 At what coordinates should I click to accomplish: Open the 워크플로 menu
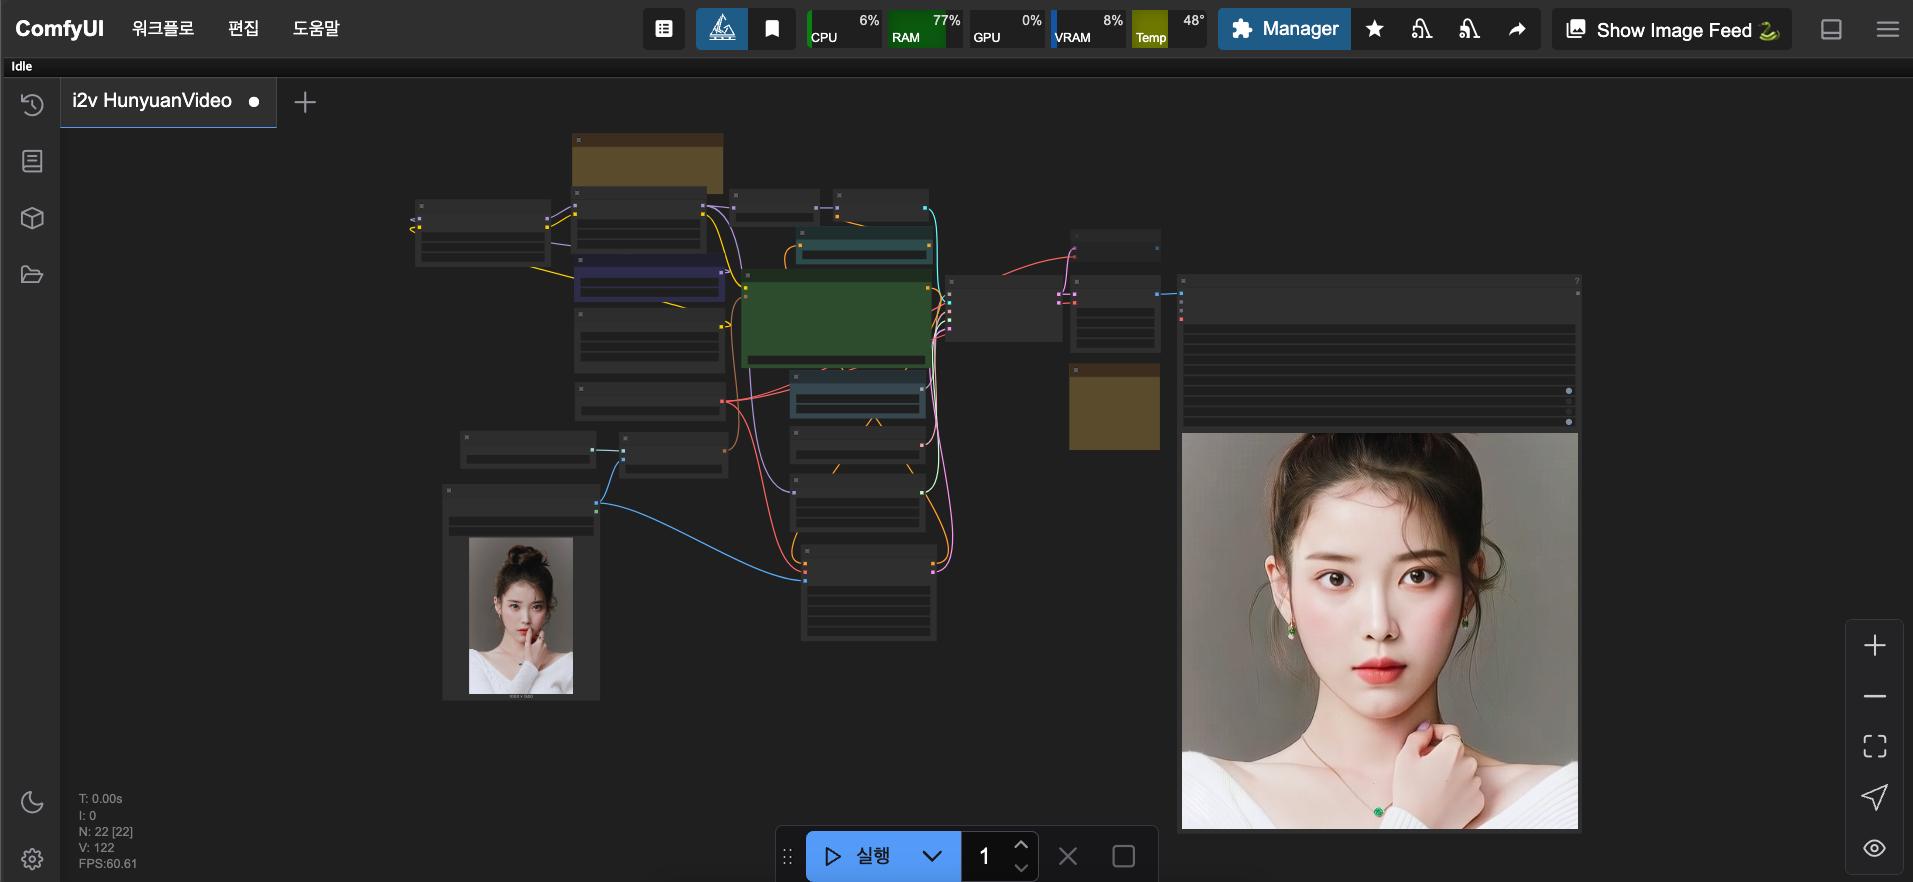pyautogui.click(x=163, y=29)
